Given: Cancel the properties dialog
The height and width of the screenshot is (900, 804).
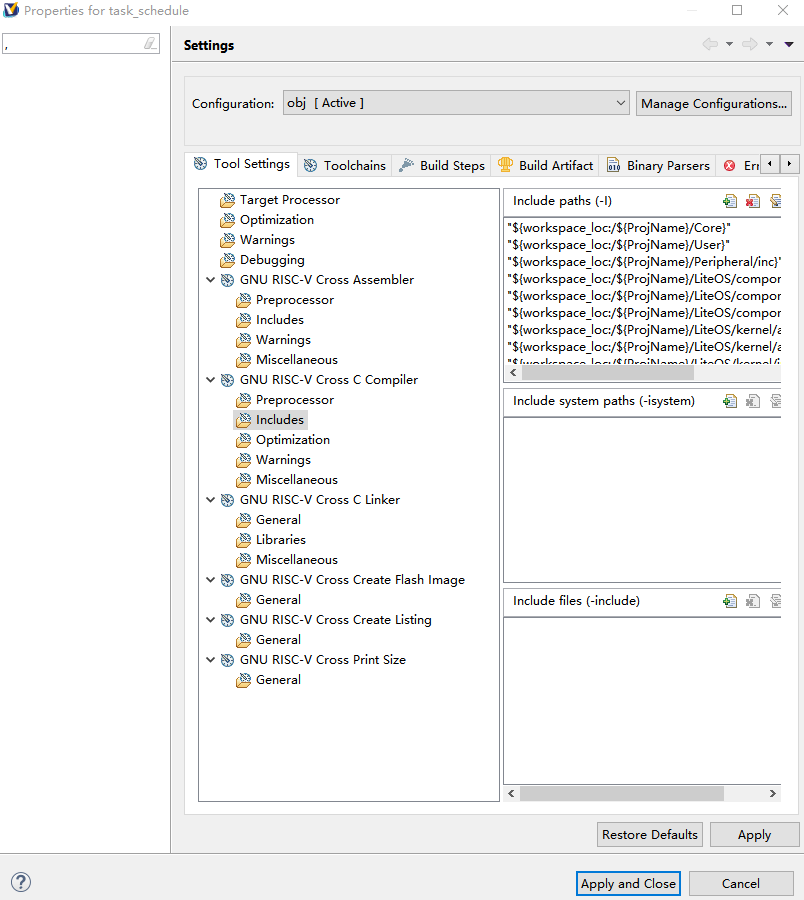Looking at the screenshot, I should point(741,883).
